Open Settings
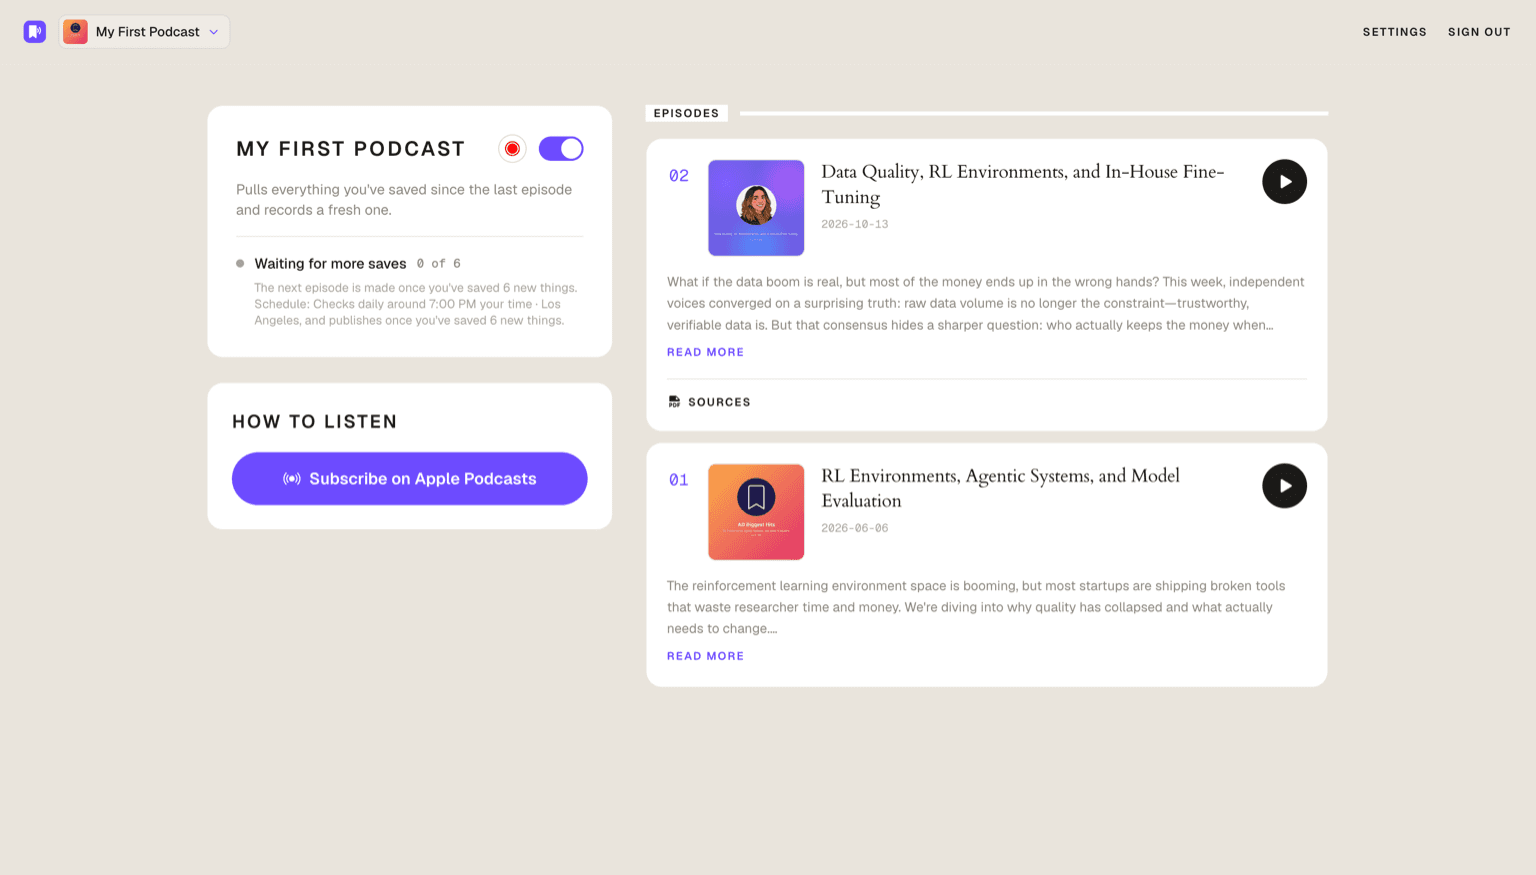This screenshot has height=875, width=1536. [1394, 32]
